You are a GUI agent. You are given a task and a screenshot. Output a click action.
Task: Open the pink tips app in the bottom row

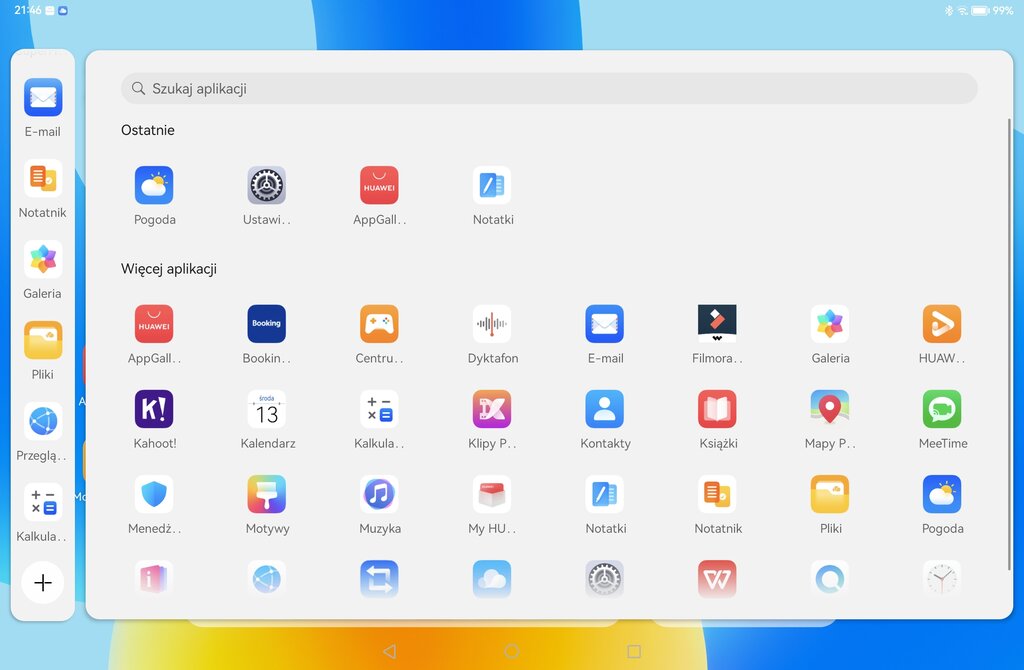point(154,579)
